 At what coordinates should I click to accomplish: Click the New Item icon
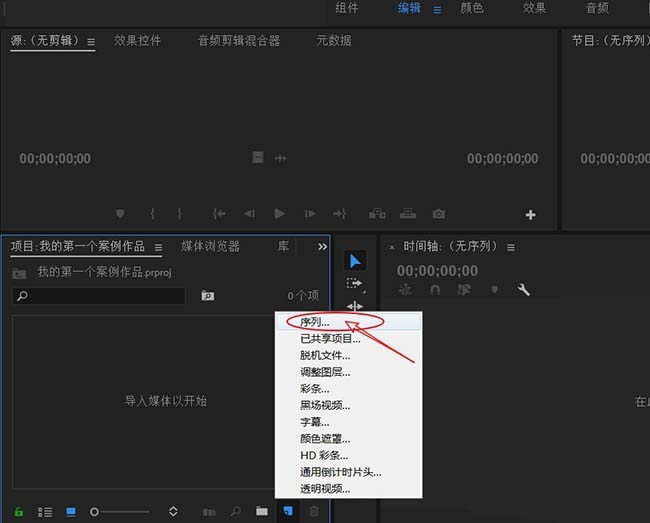288,511
